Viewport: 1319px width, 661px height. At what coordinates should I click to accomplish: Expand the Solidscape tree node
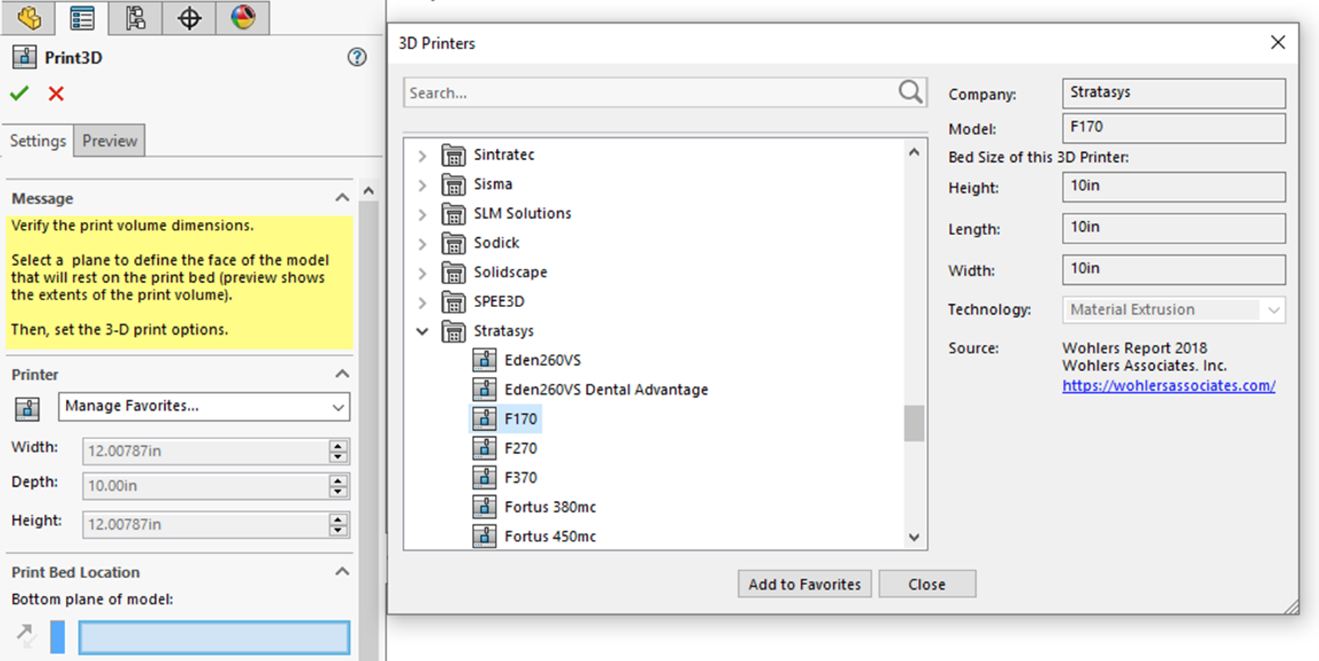tap(422, 272)
